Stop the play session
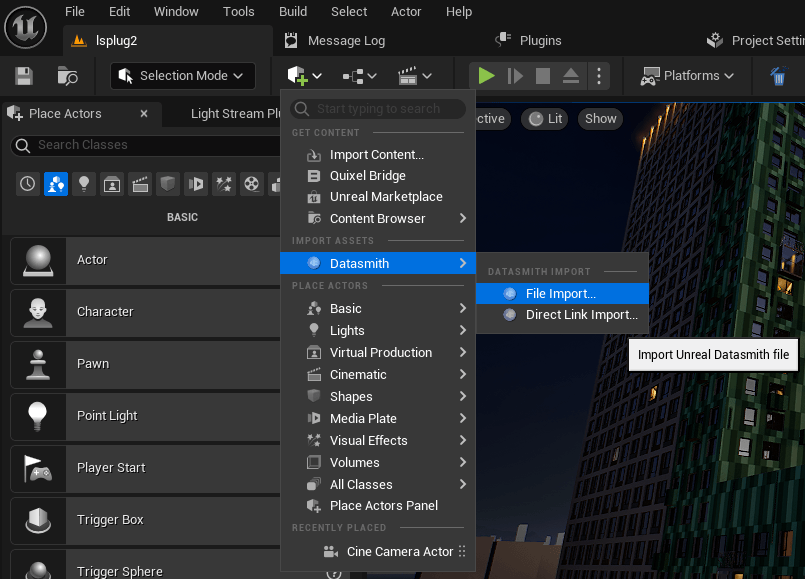This screenshot has height=579, width=805. pyautogui.click(x=543, y=76)
